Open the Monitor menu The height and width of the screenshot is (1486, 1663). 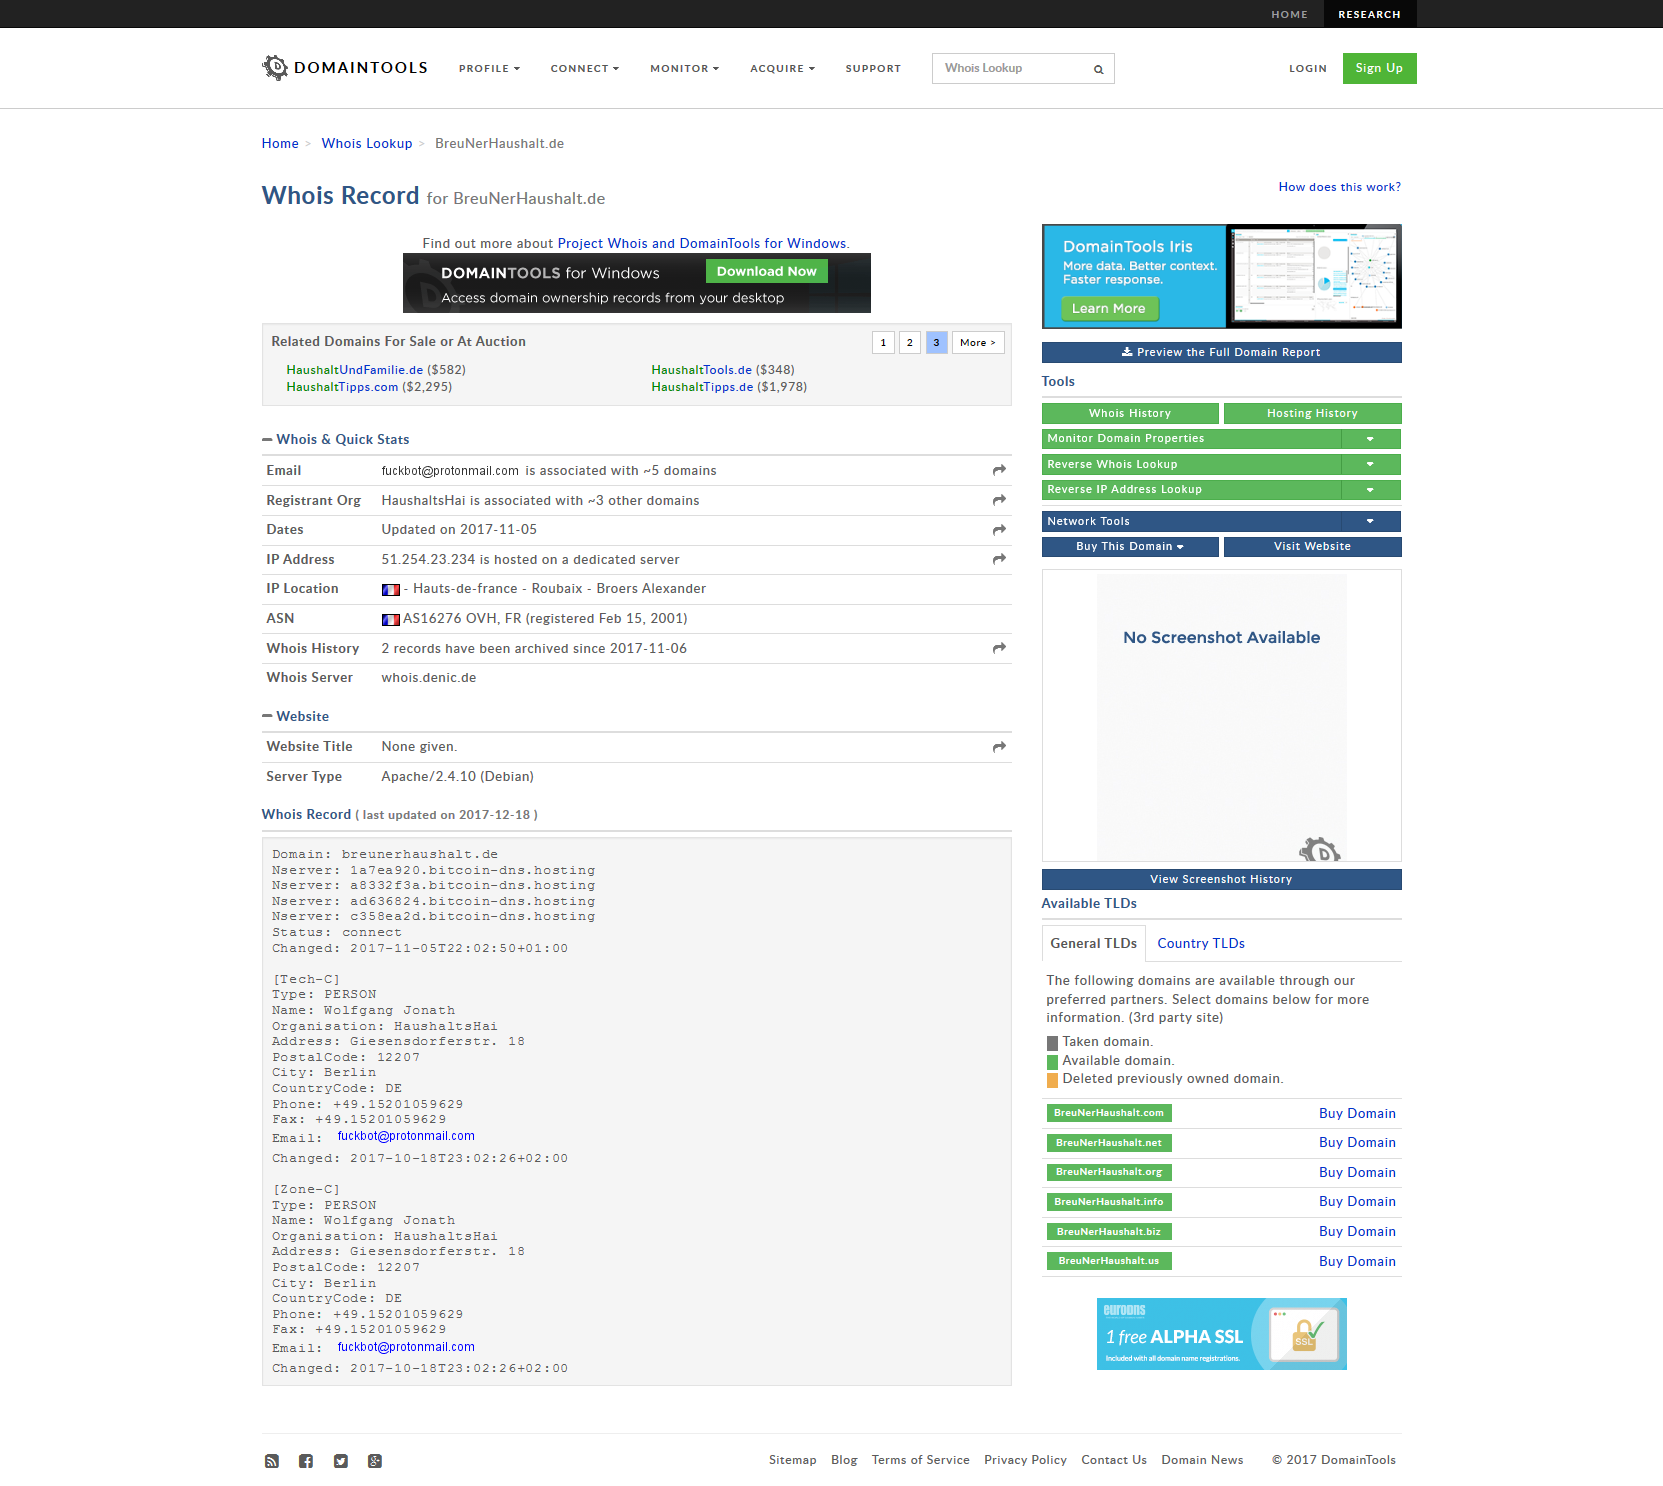tap(684, 69)
